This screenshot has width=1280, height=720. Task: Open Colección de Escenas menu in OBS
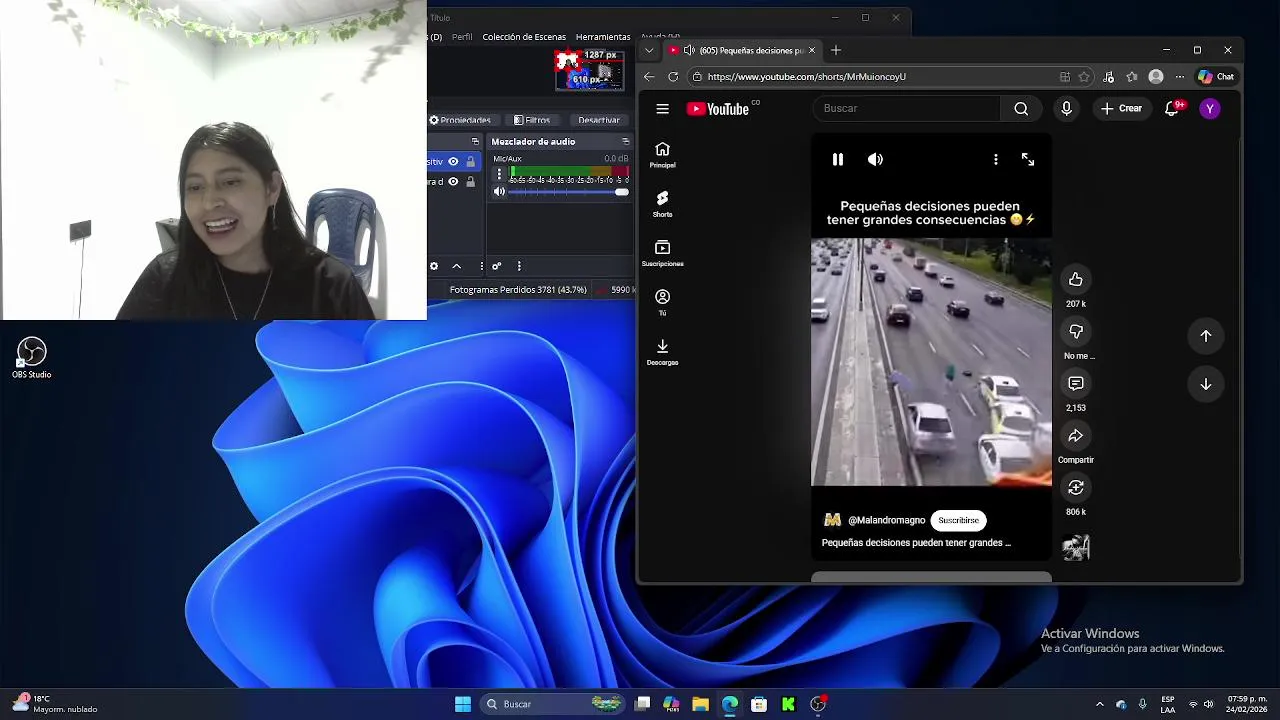[524, 37]
